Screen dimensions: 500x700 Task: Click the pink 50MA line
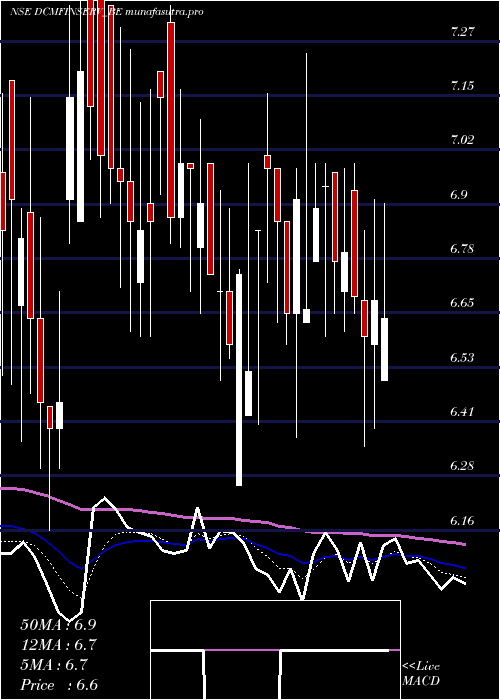point(232,519)
